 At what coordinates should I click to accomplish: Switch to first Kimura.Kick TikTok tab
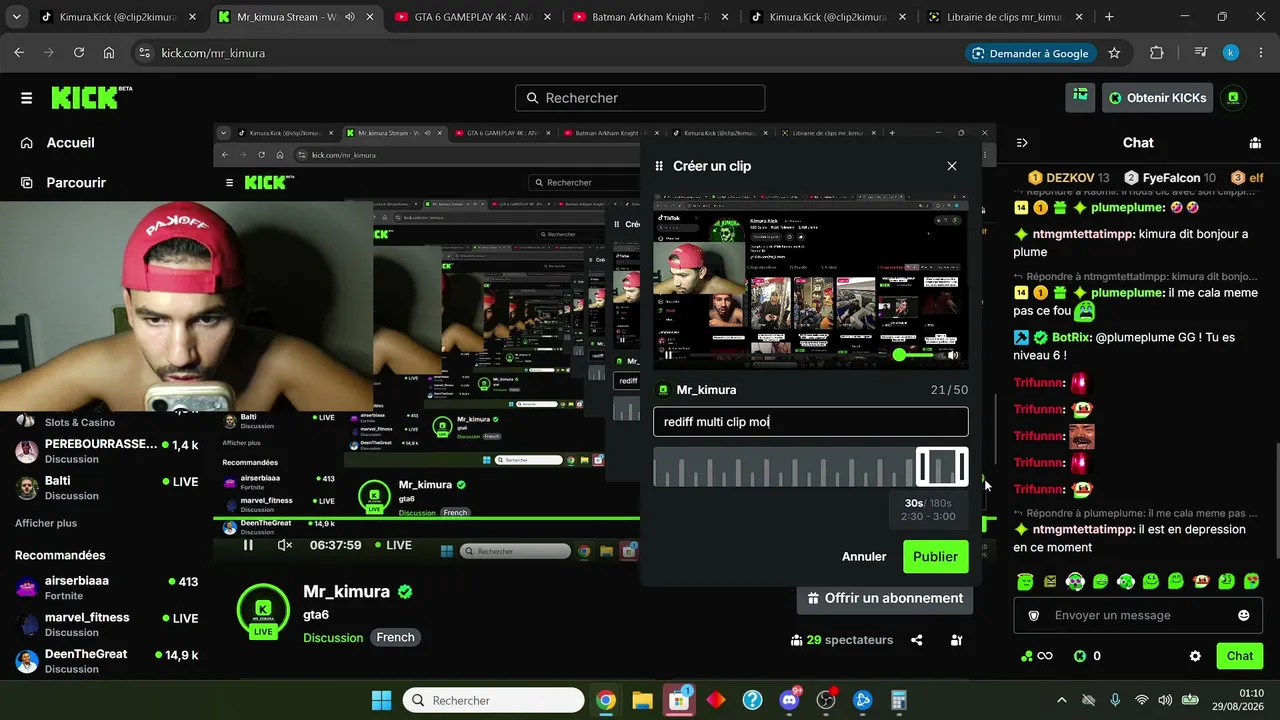(x=116, y=17)
